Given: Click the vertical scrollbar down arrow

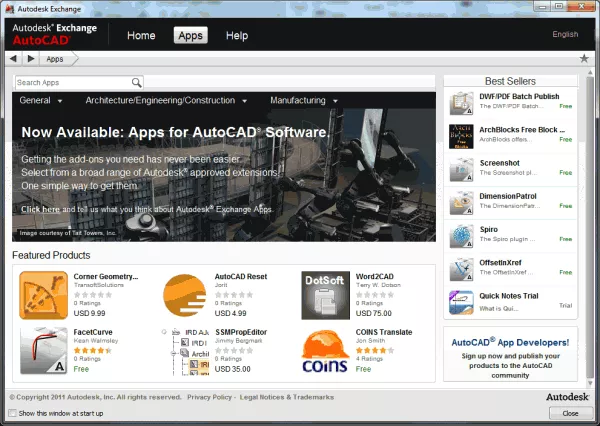Looking at the screenshot, I should click(x=590, y=383).
